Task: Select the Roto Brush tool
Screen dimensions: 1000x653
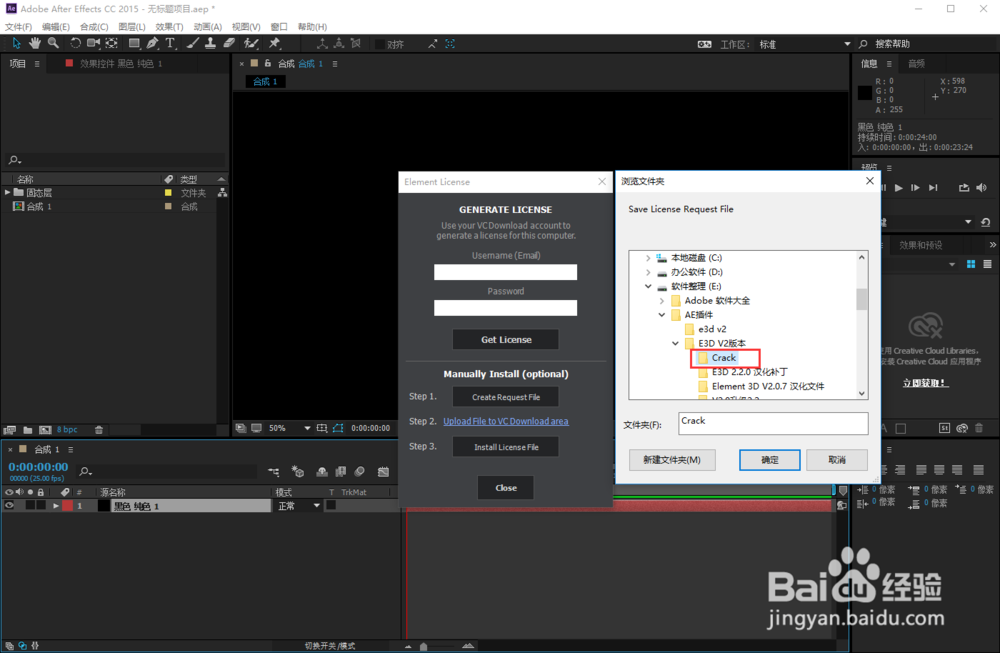Action: point(251,43)
